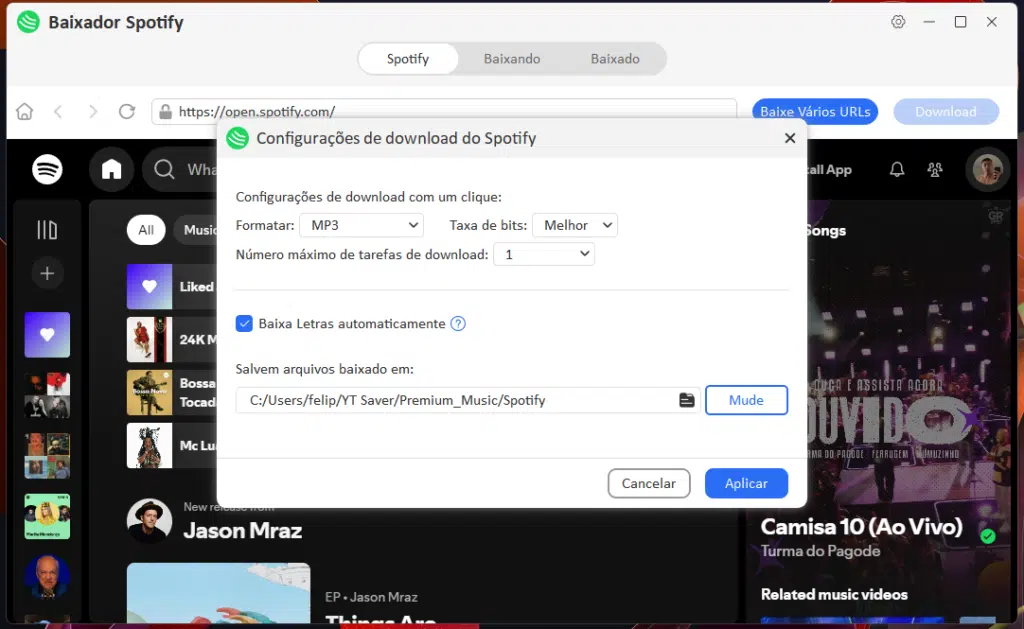Open the app settings gear icon
Image resolution: width=1024 pixels, height=629 pixels.
click(897, 21)
